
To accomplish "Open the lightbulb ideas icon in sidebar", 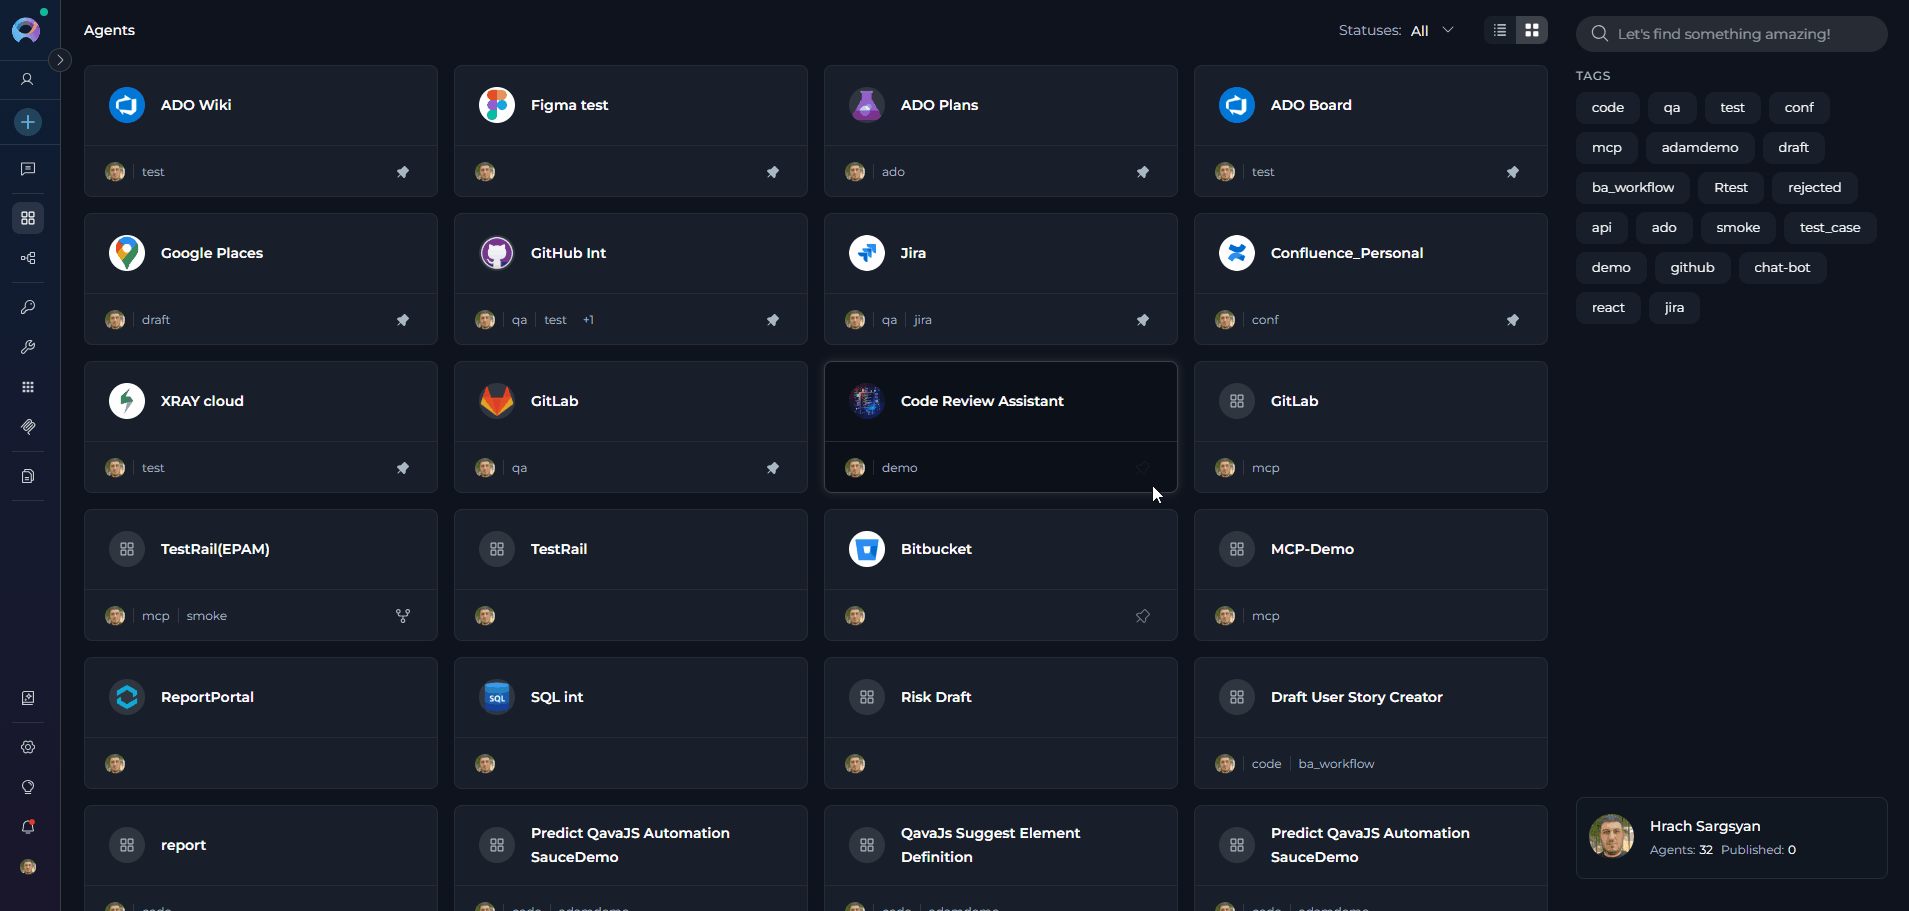I will click(28, 787).
